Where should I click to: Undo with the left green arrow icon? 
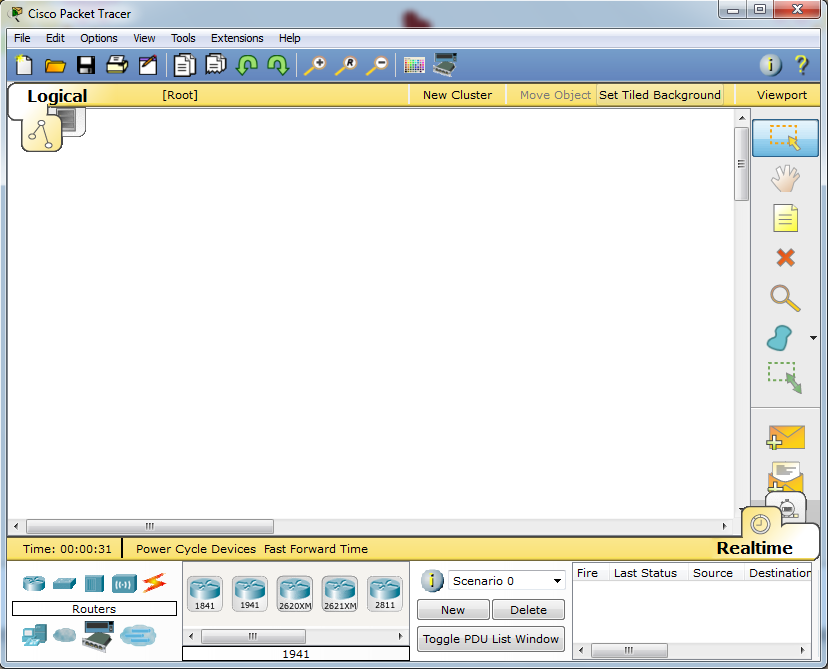coord(247,65)
